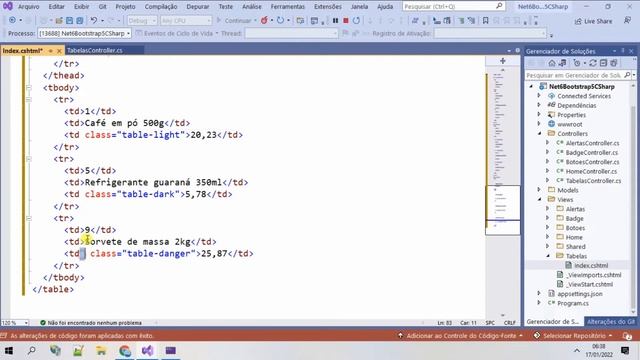Collapse the Controllers folder
This screenshot has width=640, height=360.
[x=540, y=133]
